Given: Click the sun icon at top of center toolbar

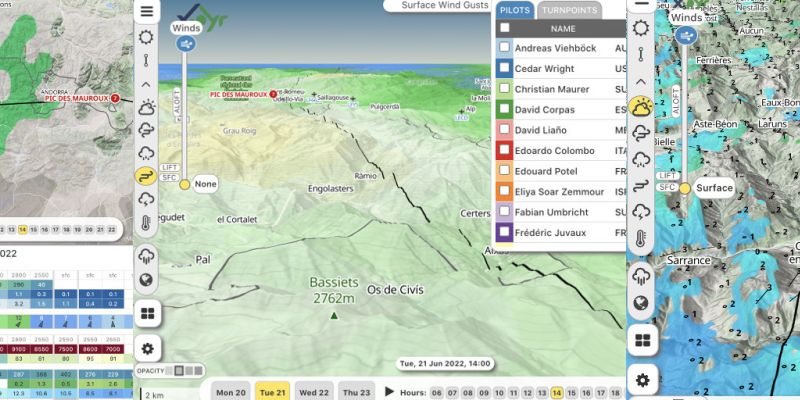Looking at the screenshot, I should 147,37.
